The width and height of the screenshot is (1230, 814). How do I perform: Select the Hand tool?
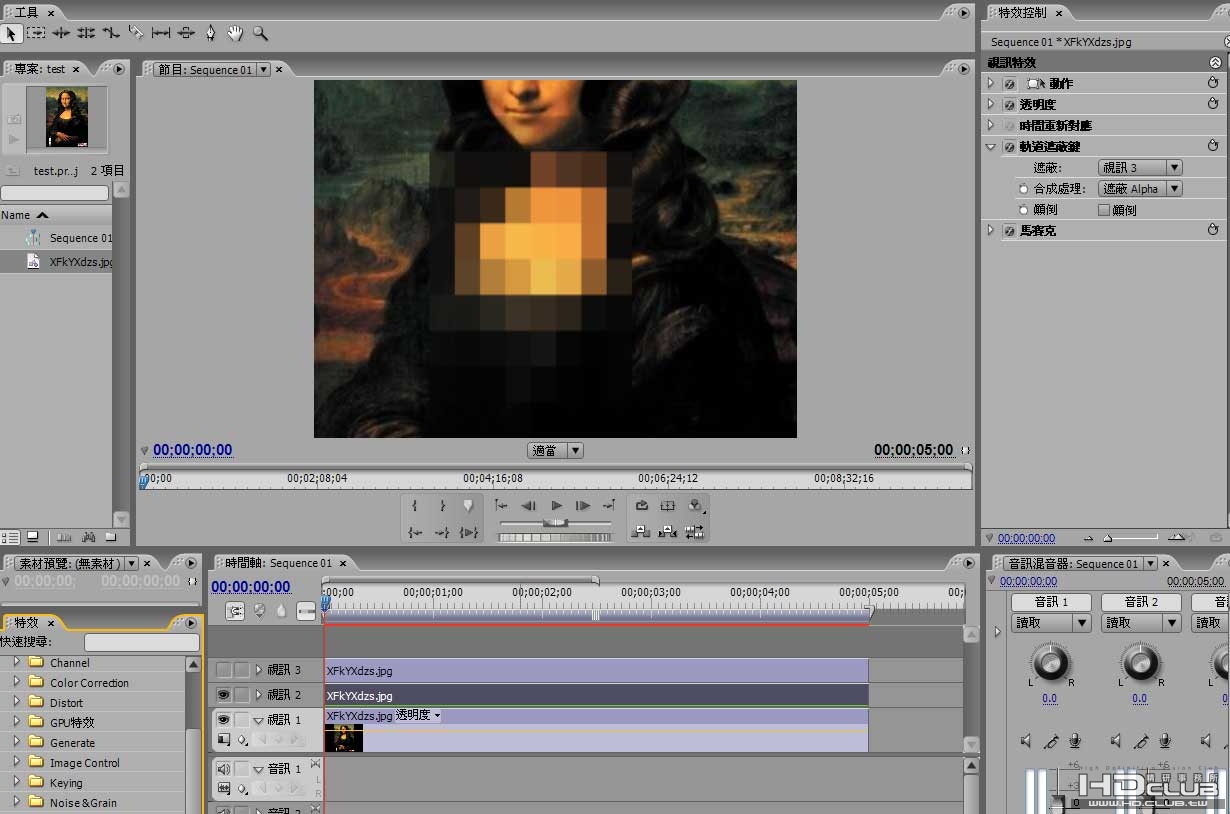tap(235, 33)
